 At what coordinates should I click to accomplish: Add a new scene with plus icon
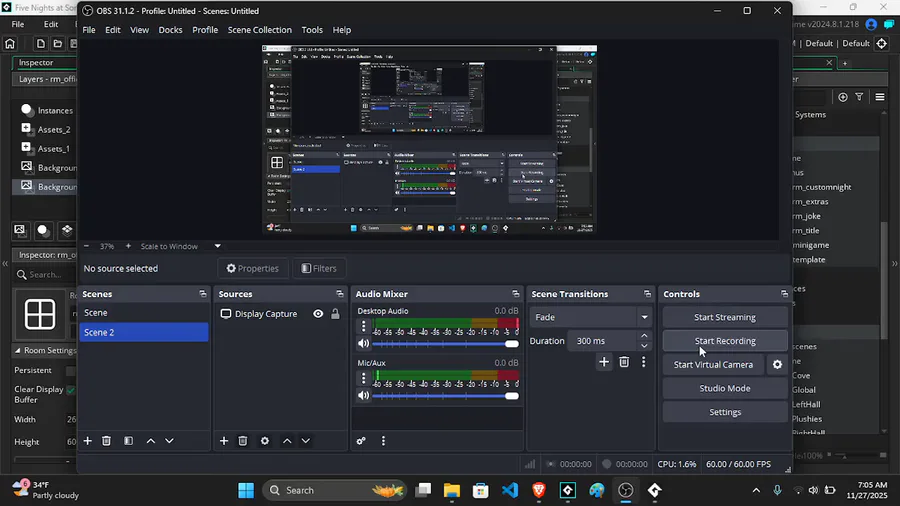87,441
